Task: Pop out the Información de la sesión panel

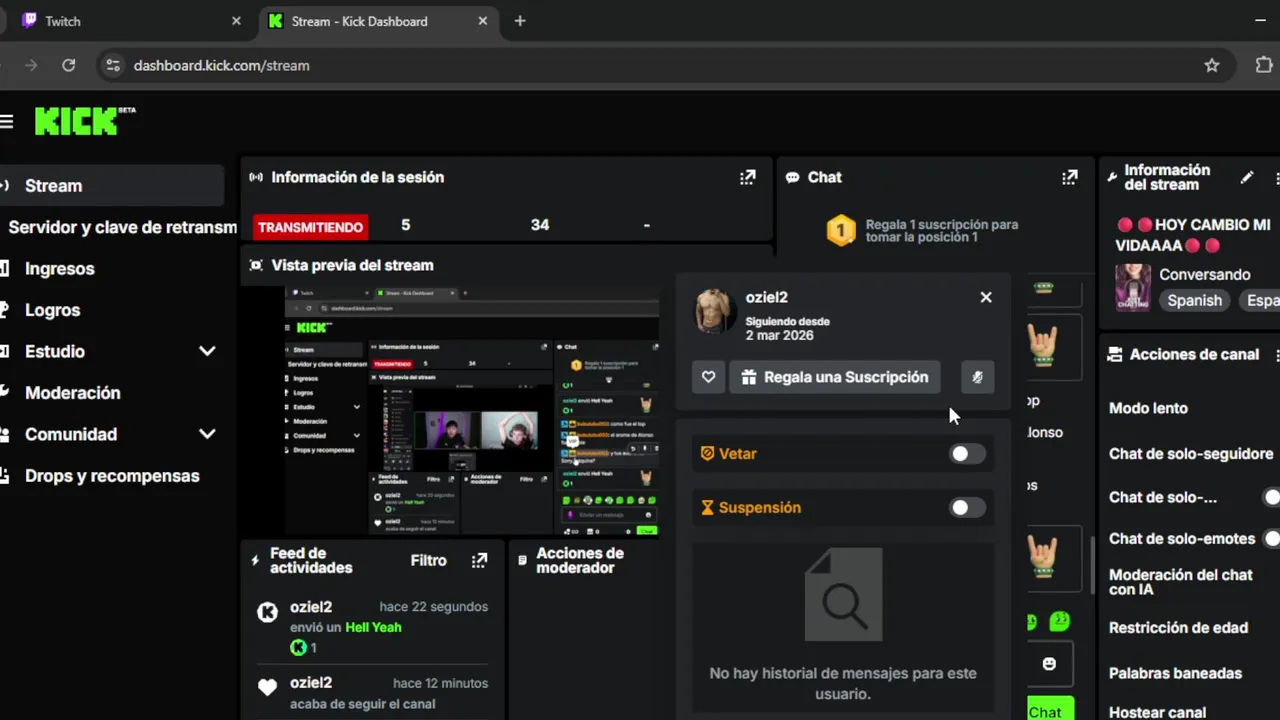Action: click(747, 177)
